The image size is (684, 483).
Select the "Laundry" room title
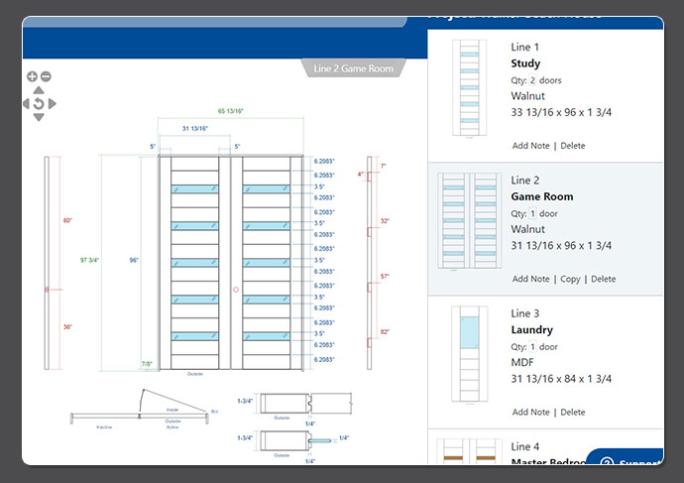(x=532, y=330)
